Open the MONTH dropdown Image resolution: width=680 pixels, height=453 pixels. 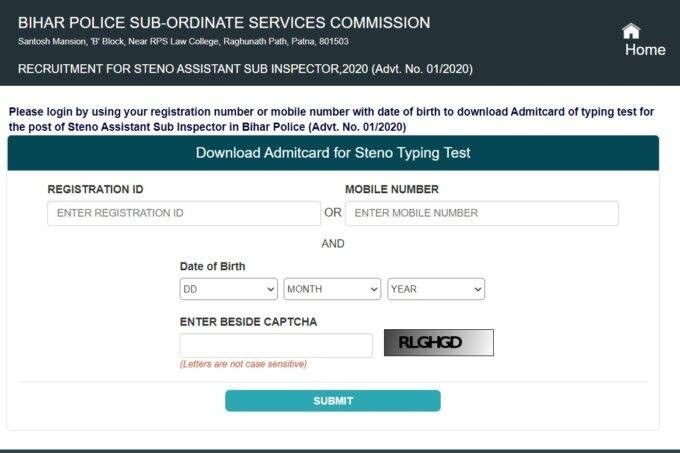coord(332,289)
